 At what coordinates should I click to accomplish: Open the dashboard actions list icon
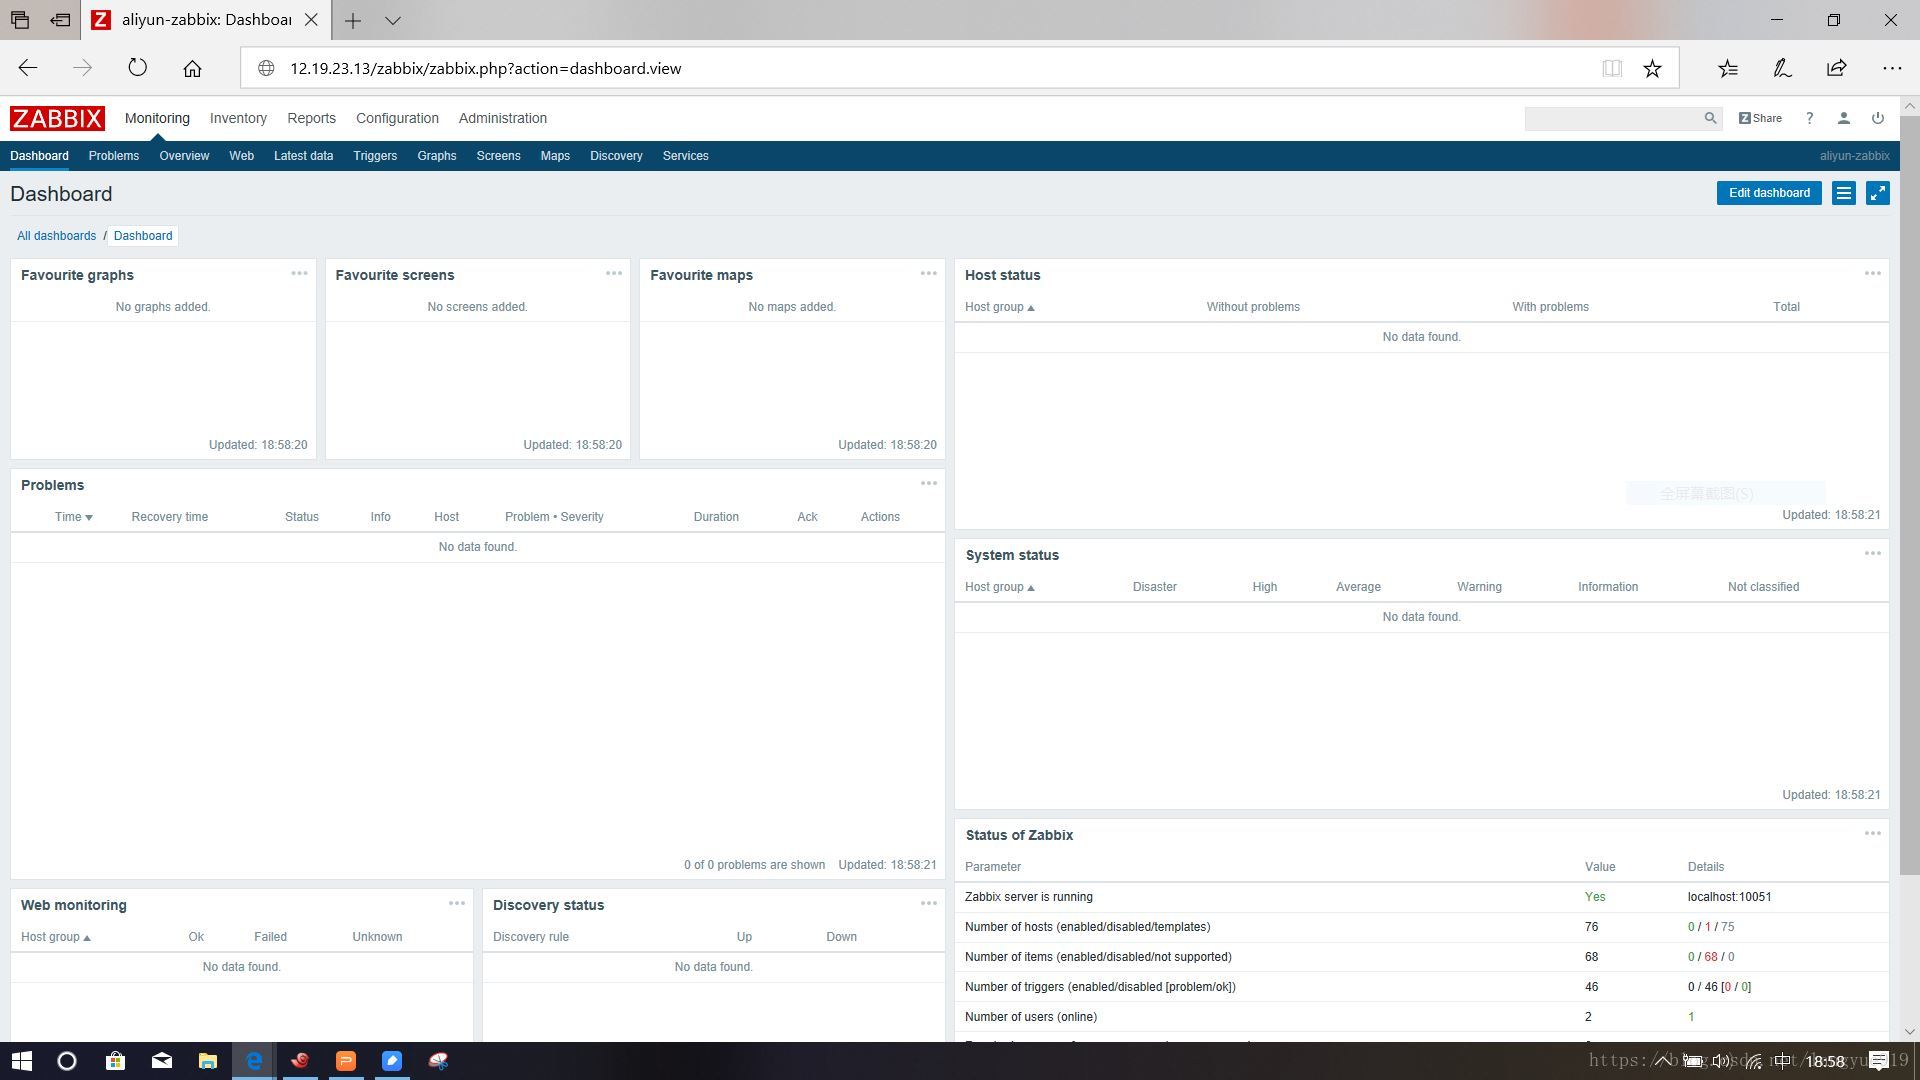[x=1843, y=193]
